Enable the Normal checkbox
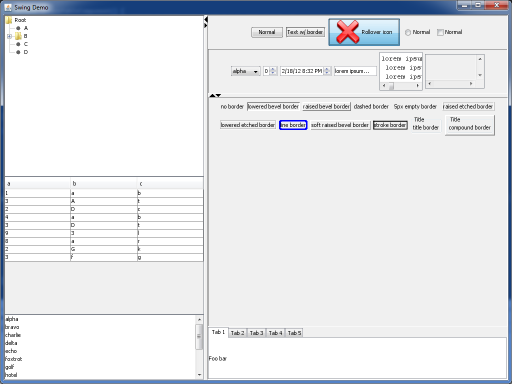The height and width of the screenshot is (384, 512). 440,32
